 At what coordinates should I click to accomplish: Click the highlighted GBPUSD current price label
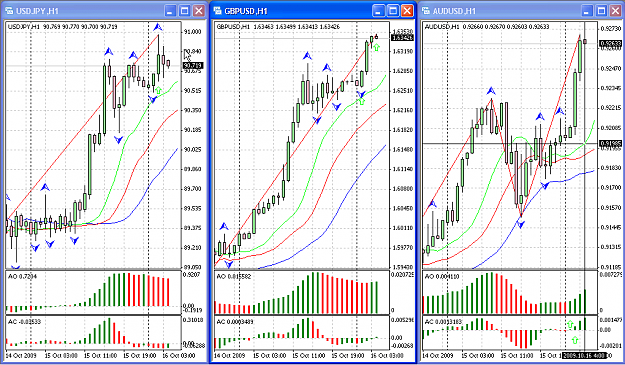pos(403,38)
